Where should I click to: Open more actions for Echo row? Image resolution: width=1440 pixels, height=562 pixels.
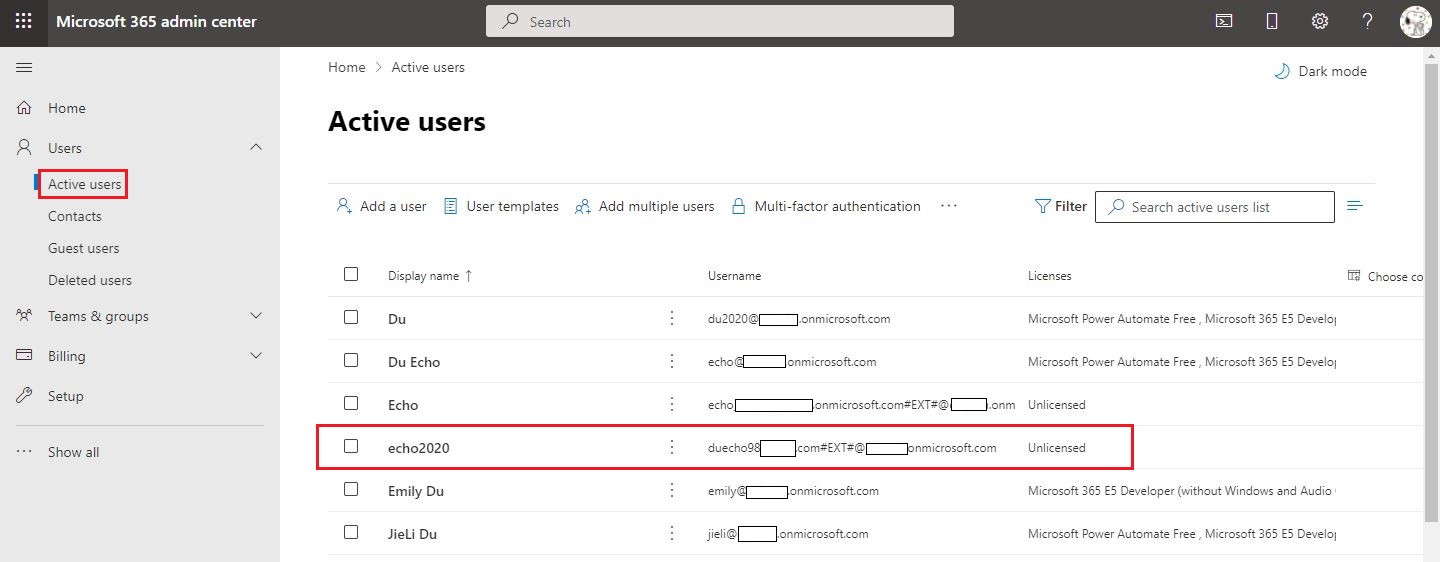pyautogui.click(x=672, y=404)
